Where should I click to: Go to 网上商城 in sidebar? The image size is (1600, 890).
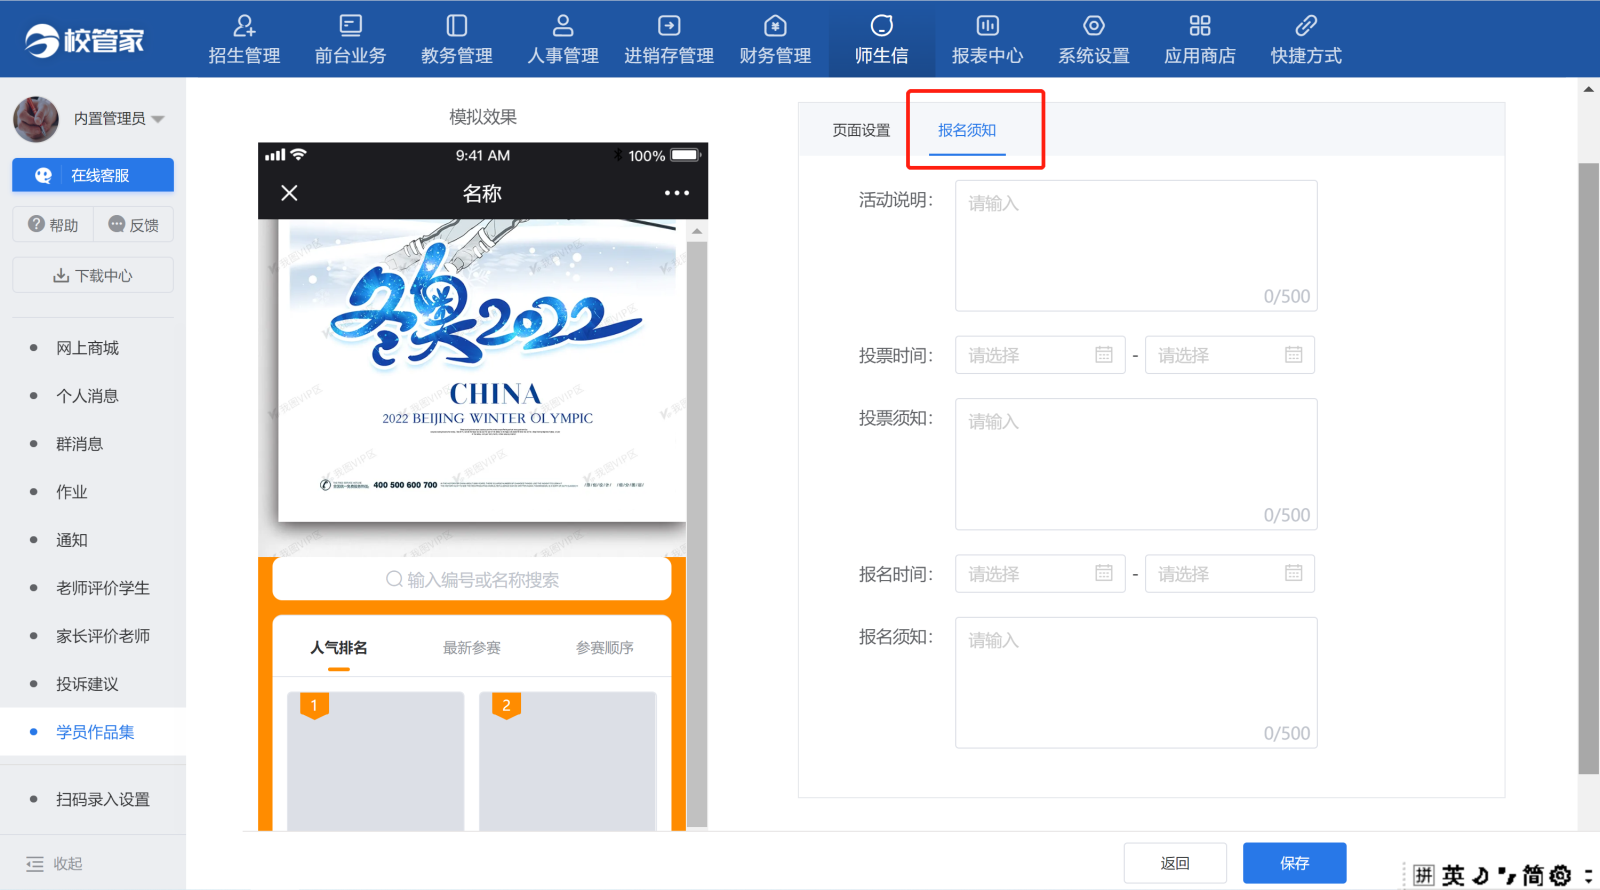click(87, 348)
